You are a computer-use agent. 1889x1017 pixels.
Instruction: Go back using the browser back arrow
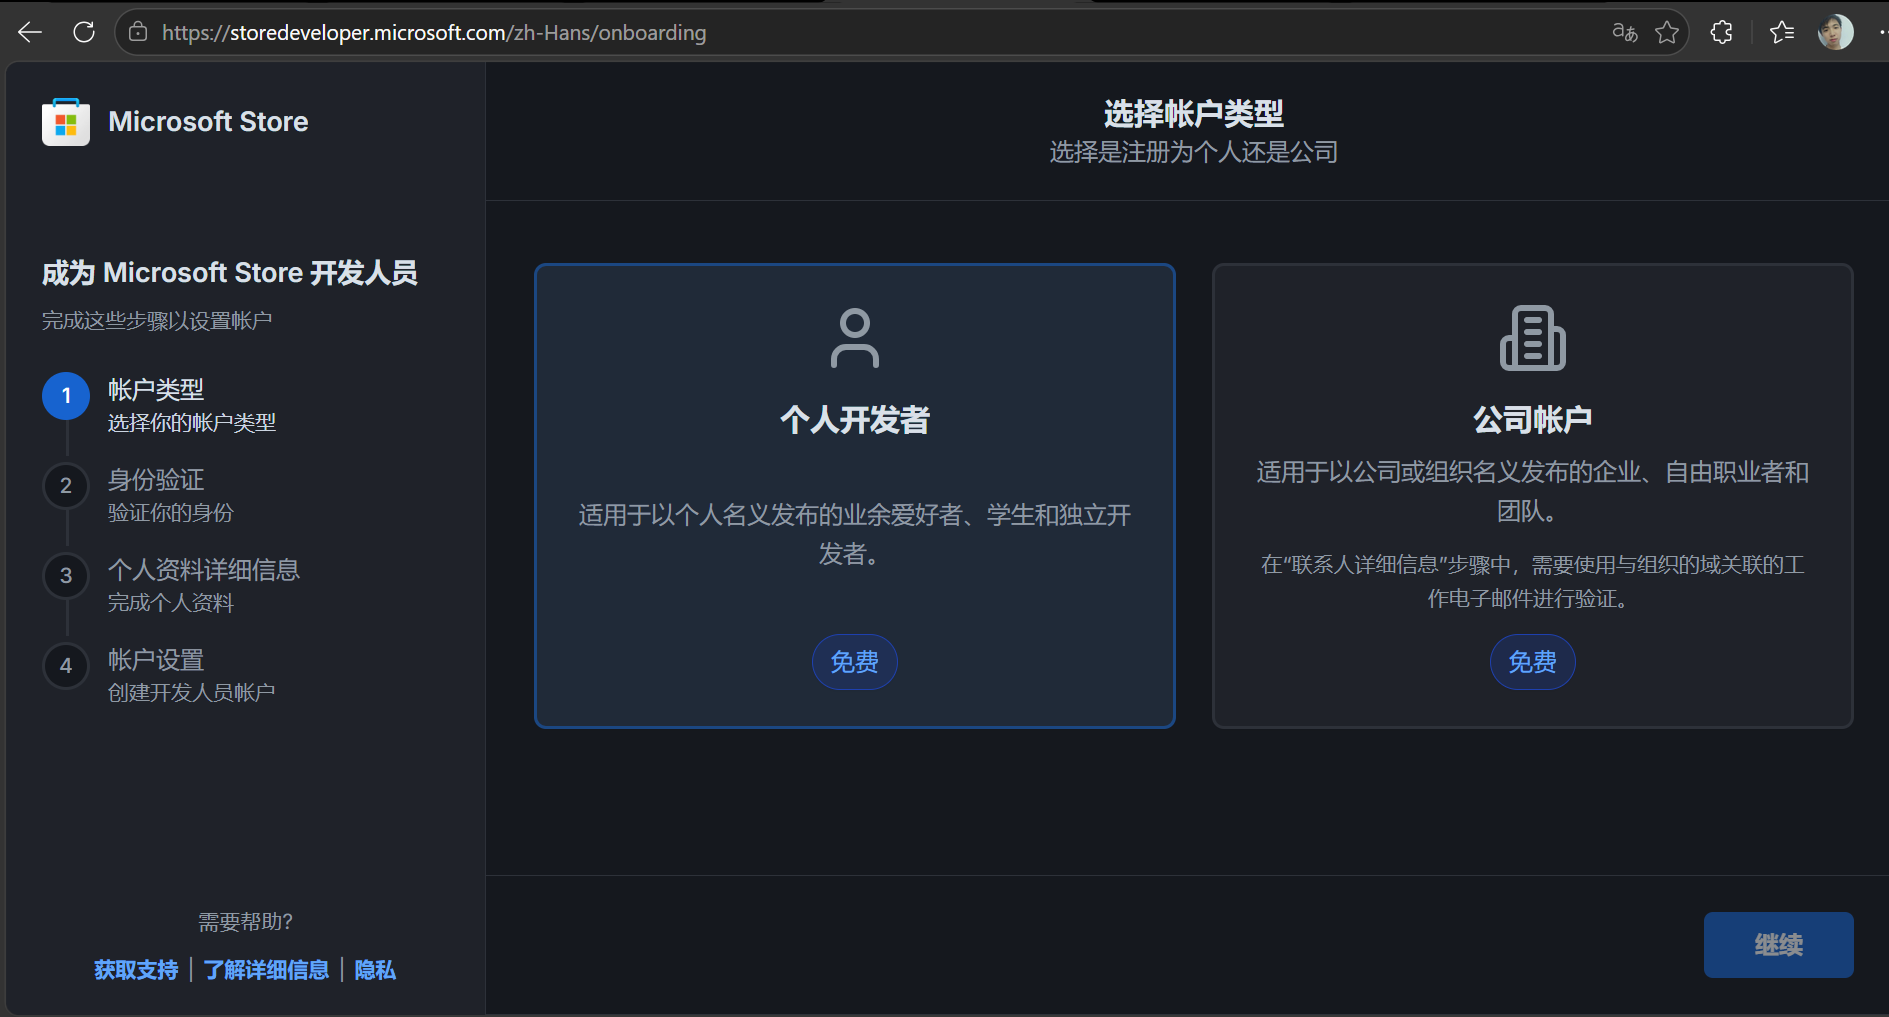(30, 32)
